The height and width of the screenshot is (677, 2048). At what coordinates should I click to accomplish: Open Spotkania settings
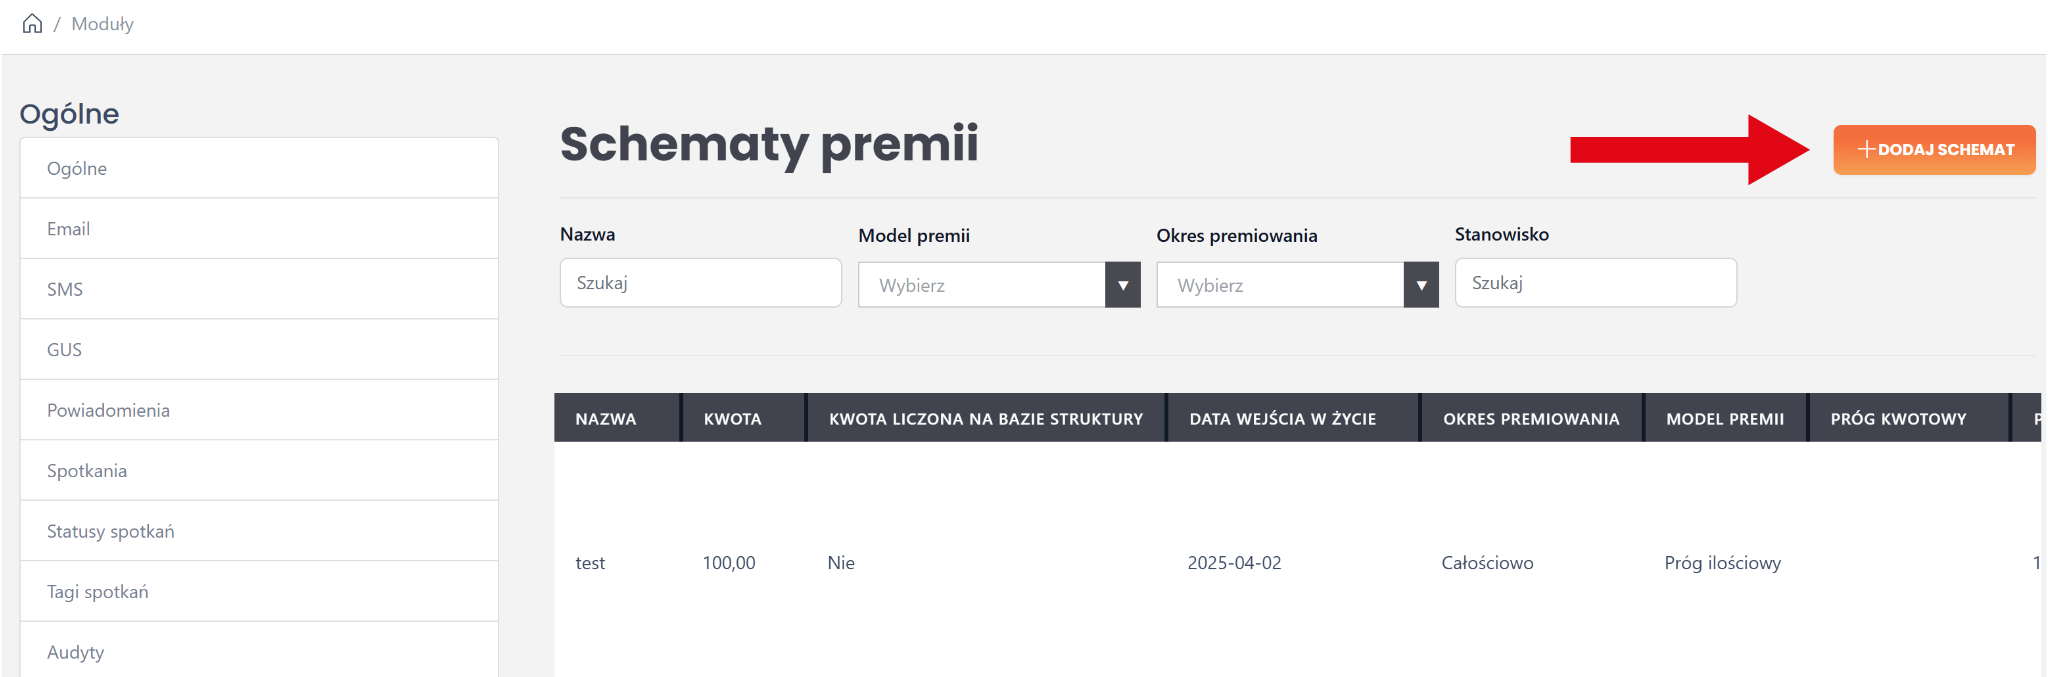[87, 471]
